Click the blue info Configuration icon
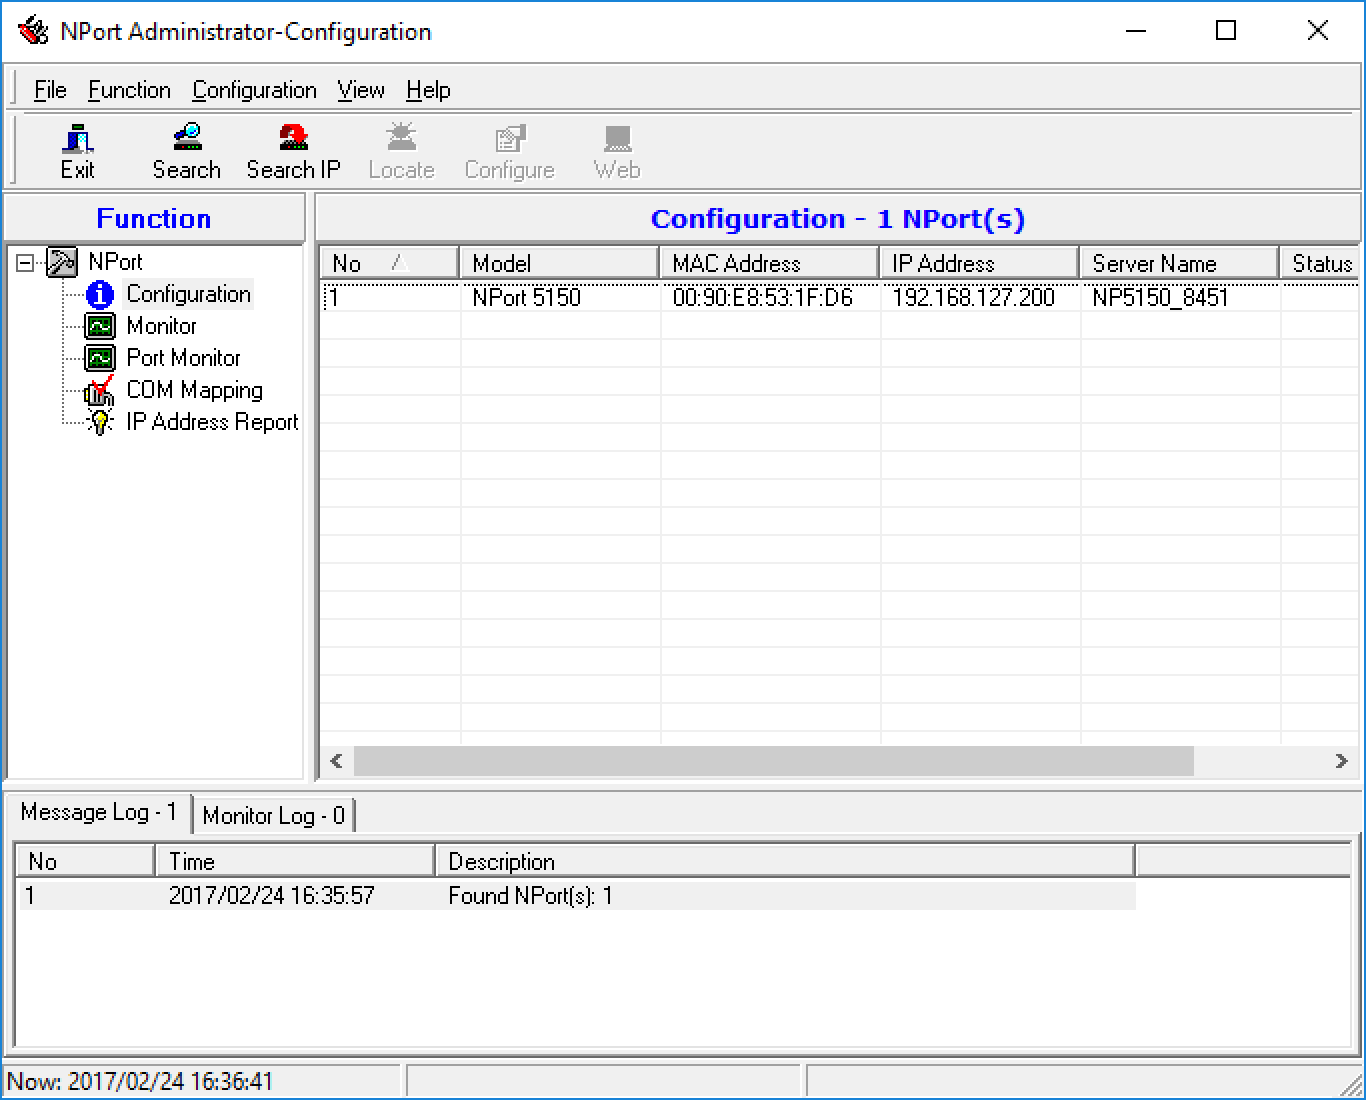1366x1100 pixels. (x=100, y=294)
